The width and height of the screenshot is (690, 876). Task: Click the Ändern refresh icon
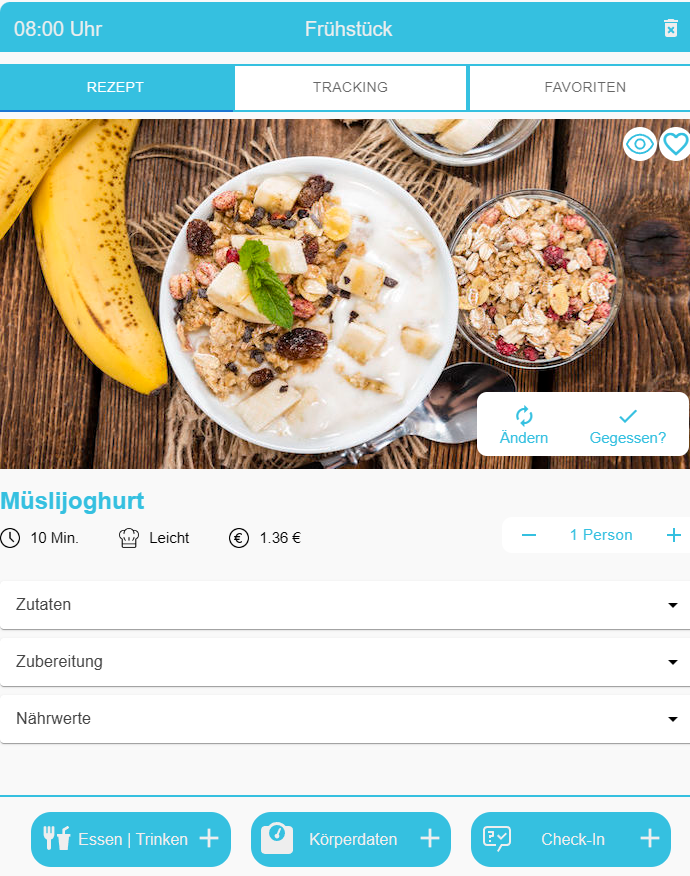tap(524, 416)
